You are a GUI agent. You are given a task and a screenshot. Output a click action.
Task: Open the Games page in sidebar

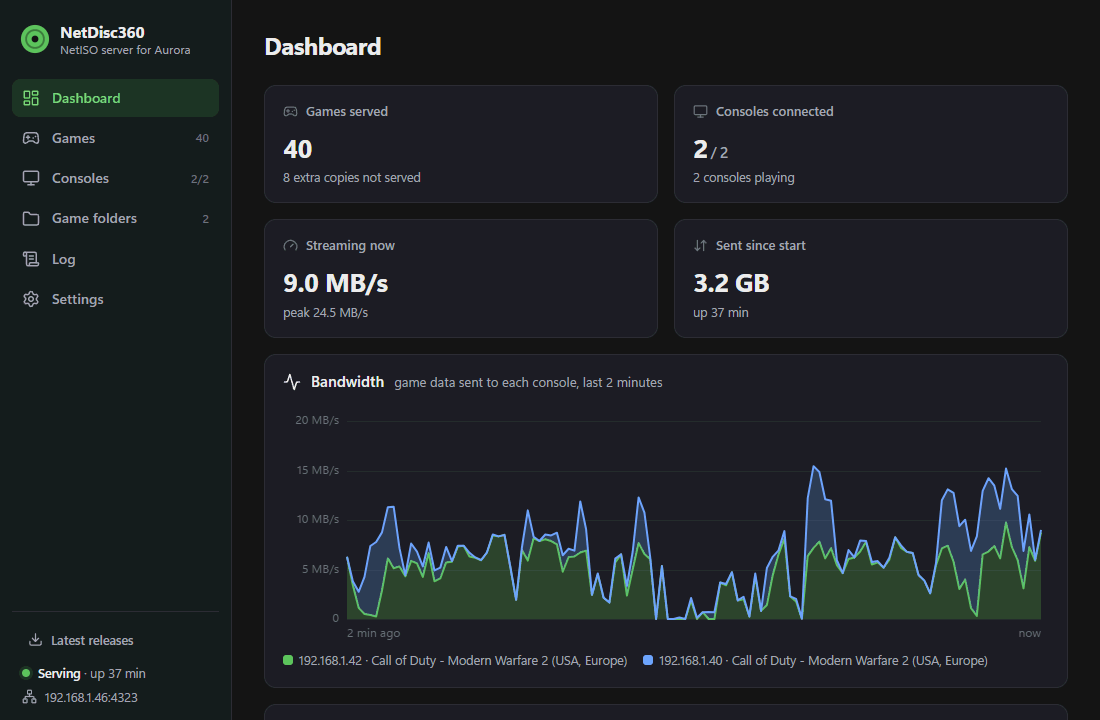pos(115,138)
